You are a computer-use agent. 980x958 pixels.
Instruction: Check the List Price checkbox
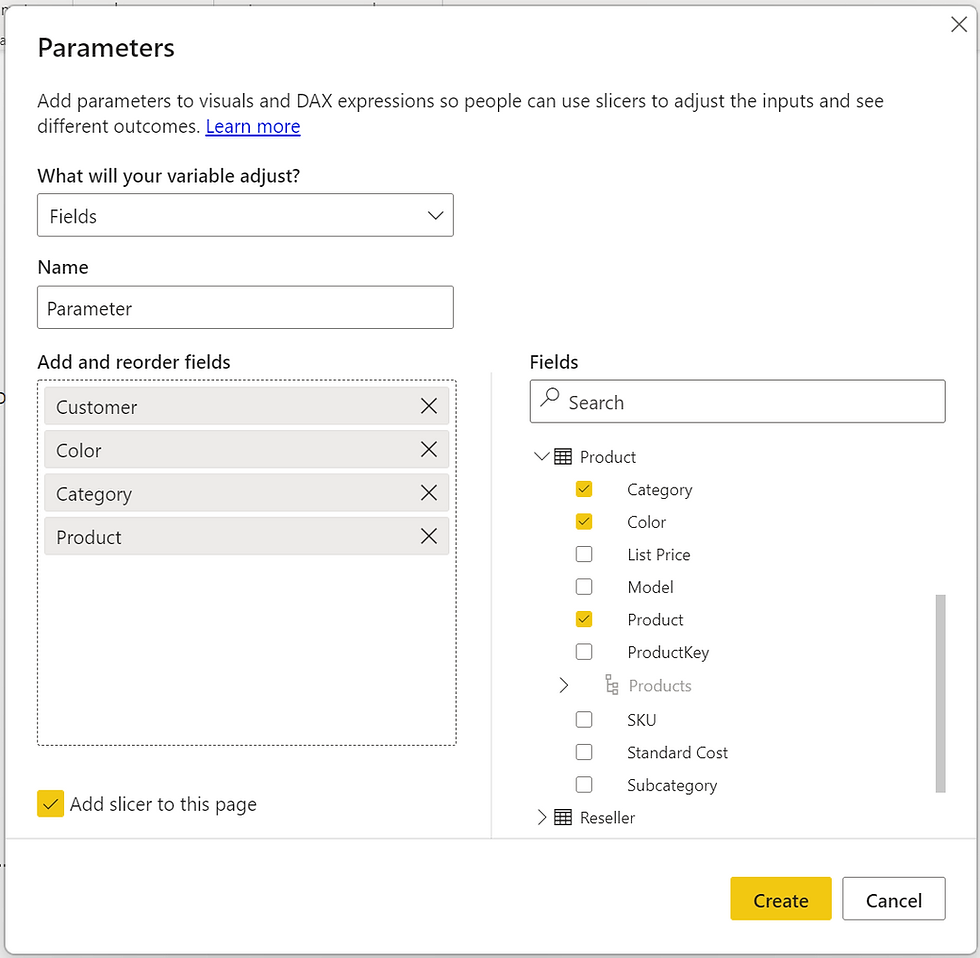[x=584, y=554]
